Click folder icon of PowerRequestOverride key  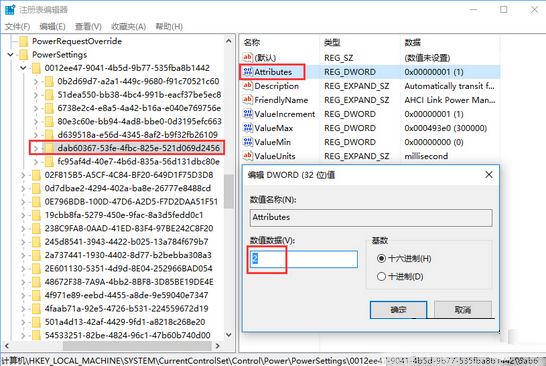click(x=24, y=41)
